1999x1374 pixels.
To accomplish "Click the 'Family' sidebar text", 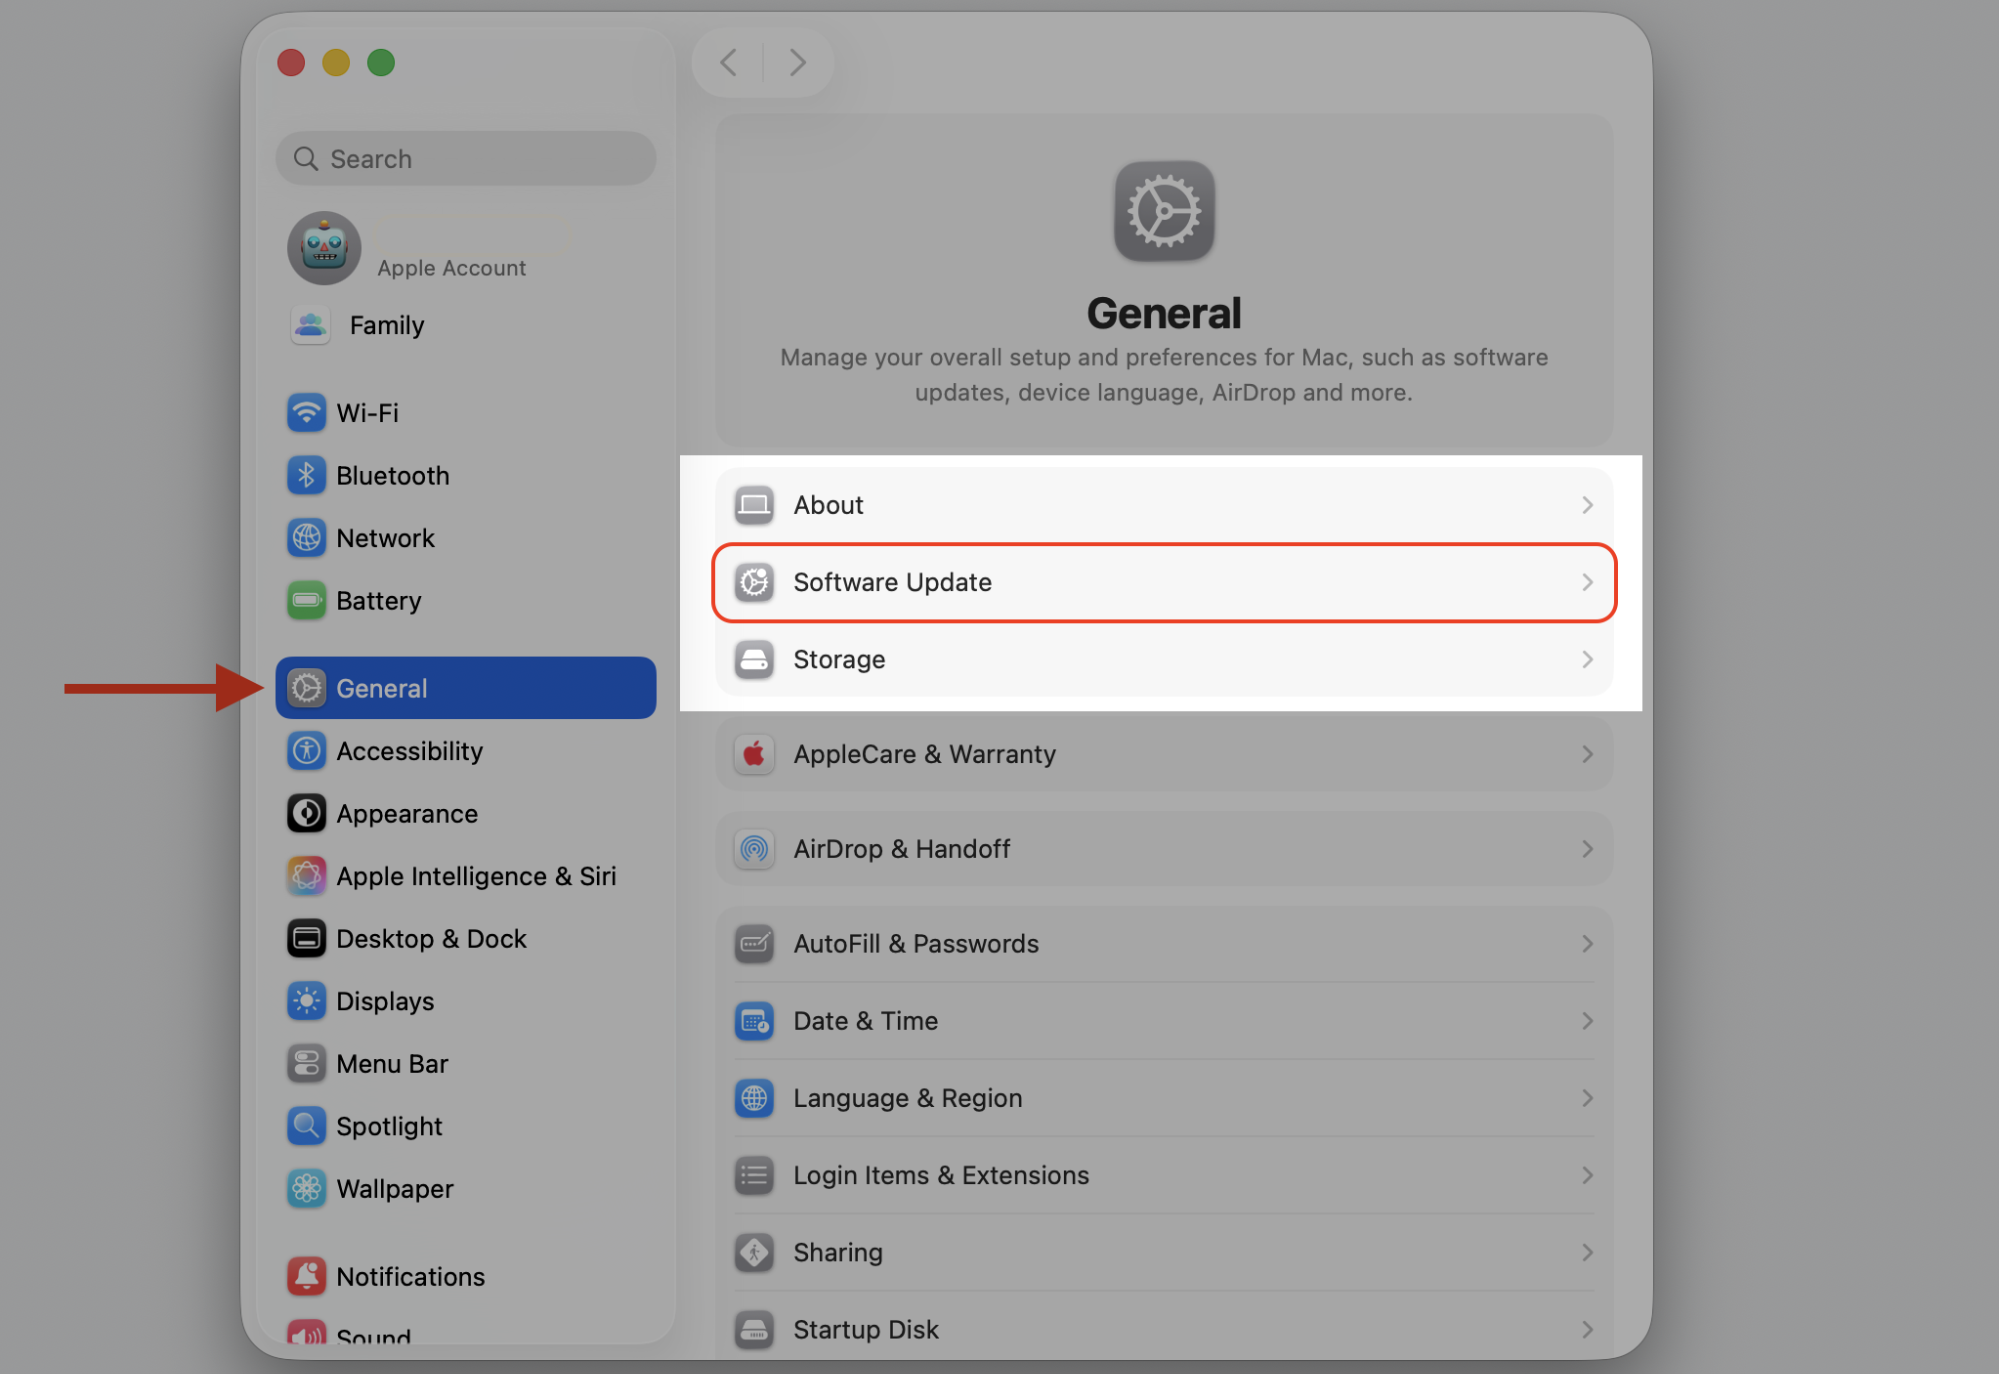I will (x=387, y=325).
